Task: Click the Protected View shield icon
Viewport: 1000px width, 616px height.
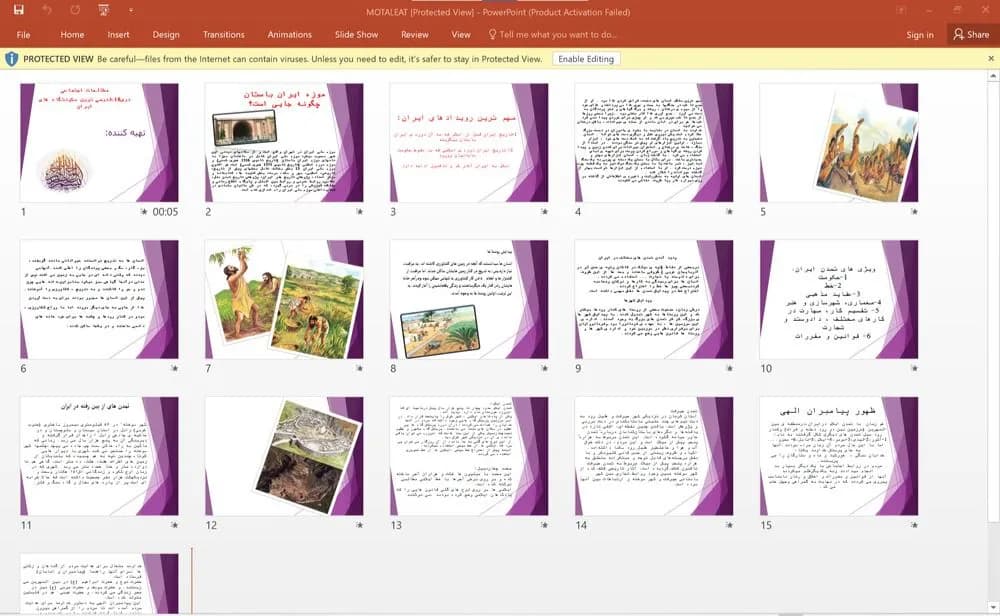Action: pos(11,59)
